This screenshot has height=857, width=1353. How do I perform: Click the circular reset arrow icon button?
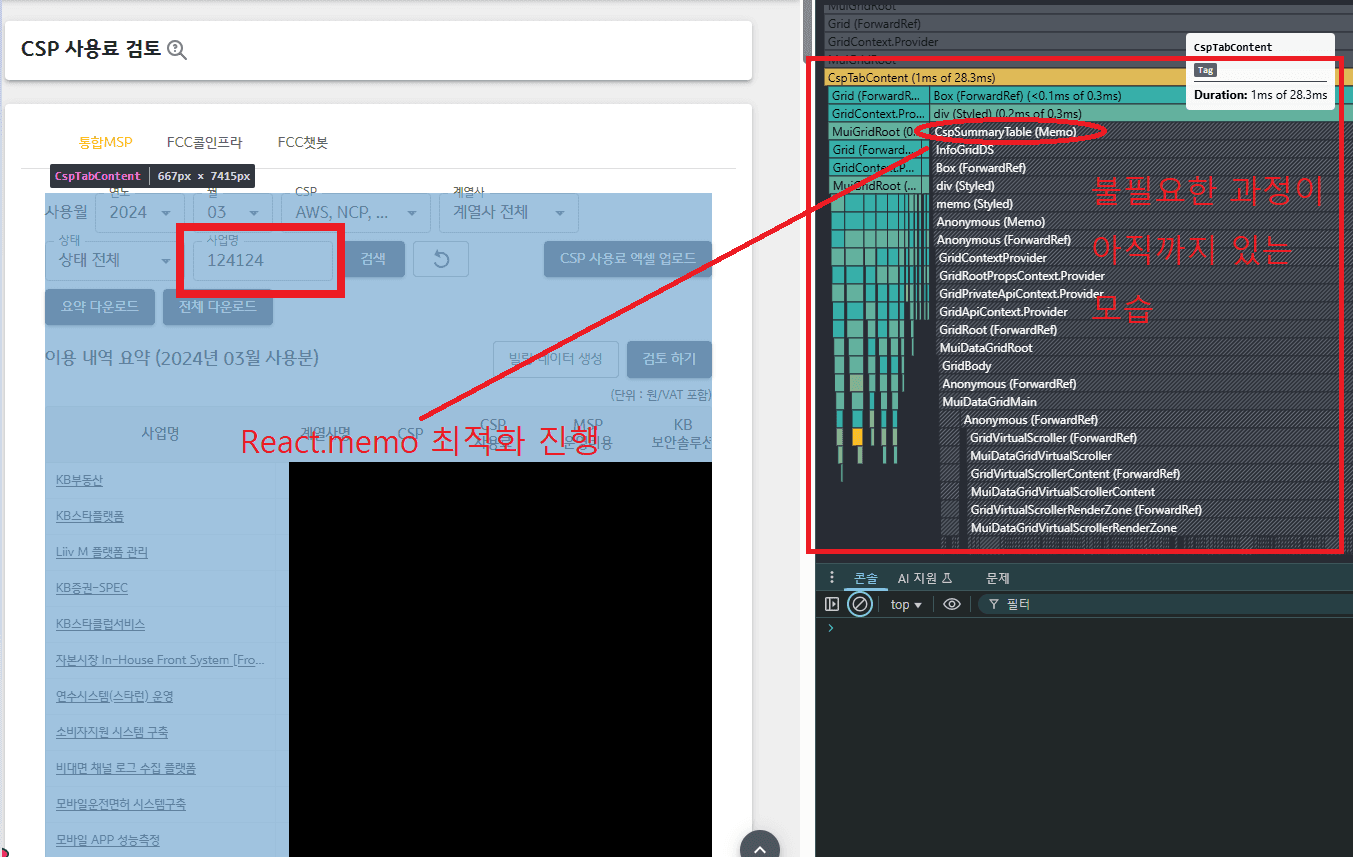441,260
